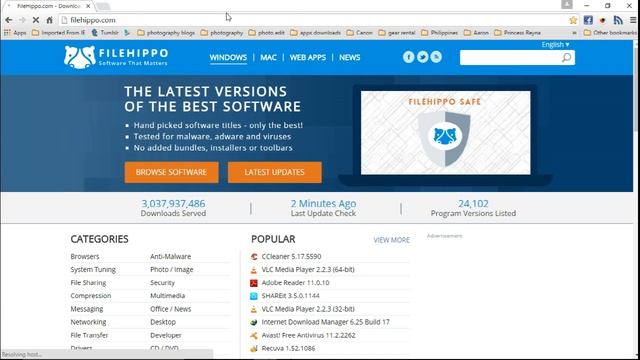Open the Other bookmarks folder
Viewport: 640px width, 360px height.
[610, 33]
